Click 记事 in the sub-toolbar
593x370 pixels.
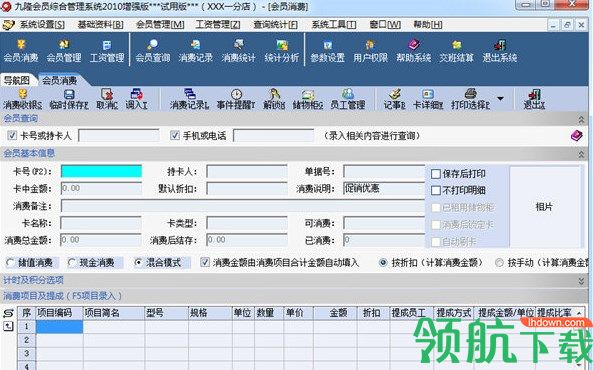coord(394,99)
